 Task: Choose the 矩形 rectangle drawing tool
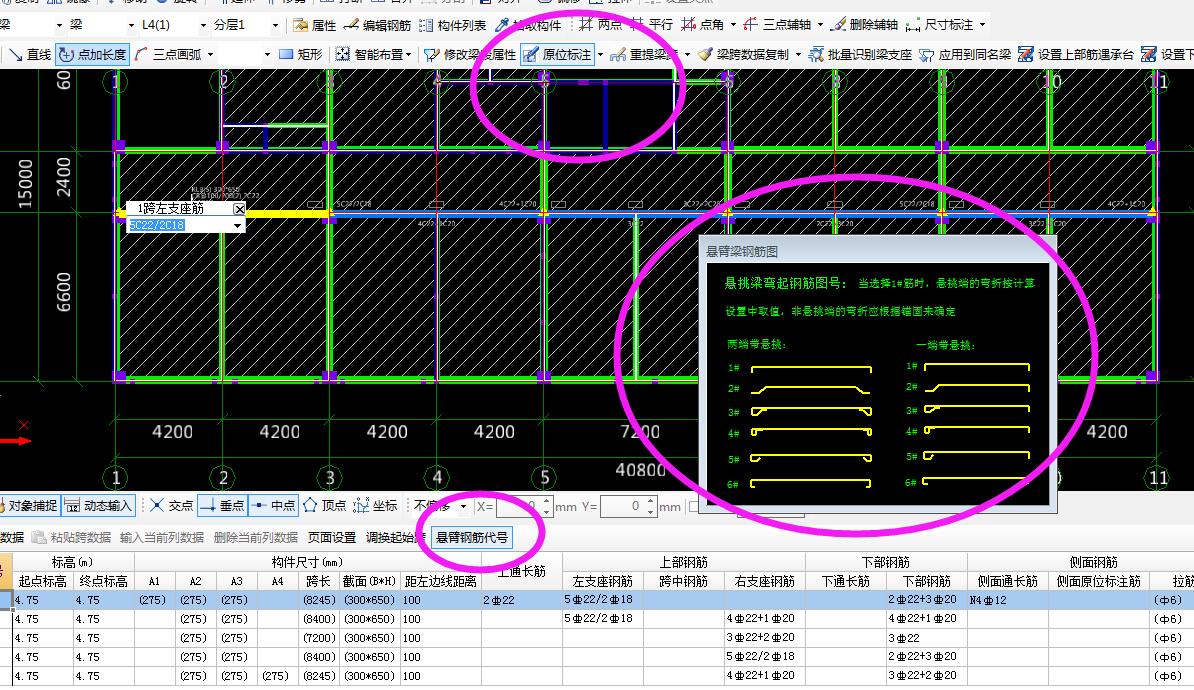coord(301,55)
